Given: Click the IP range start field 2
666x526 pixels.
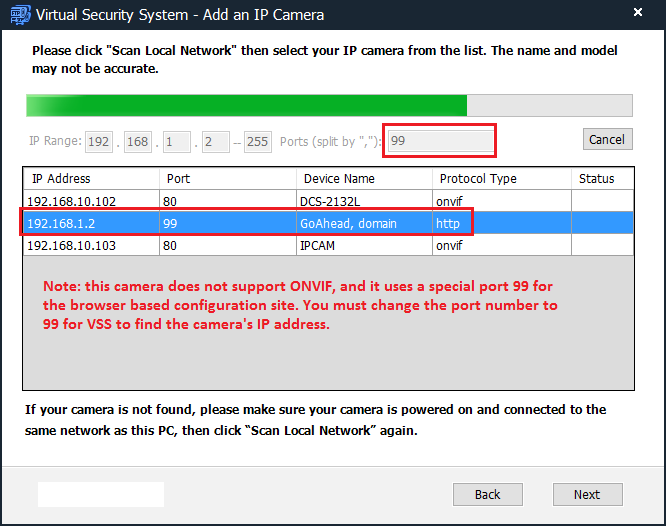Looking at the screenshot, I should click(216, 141).
